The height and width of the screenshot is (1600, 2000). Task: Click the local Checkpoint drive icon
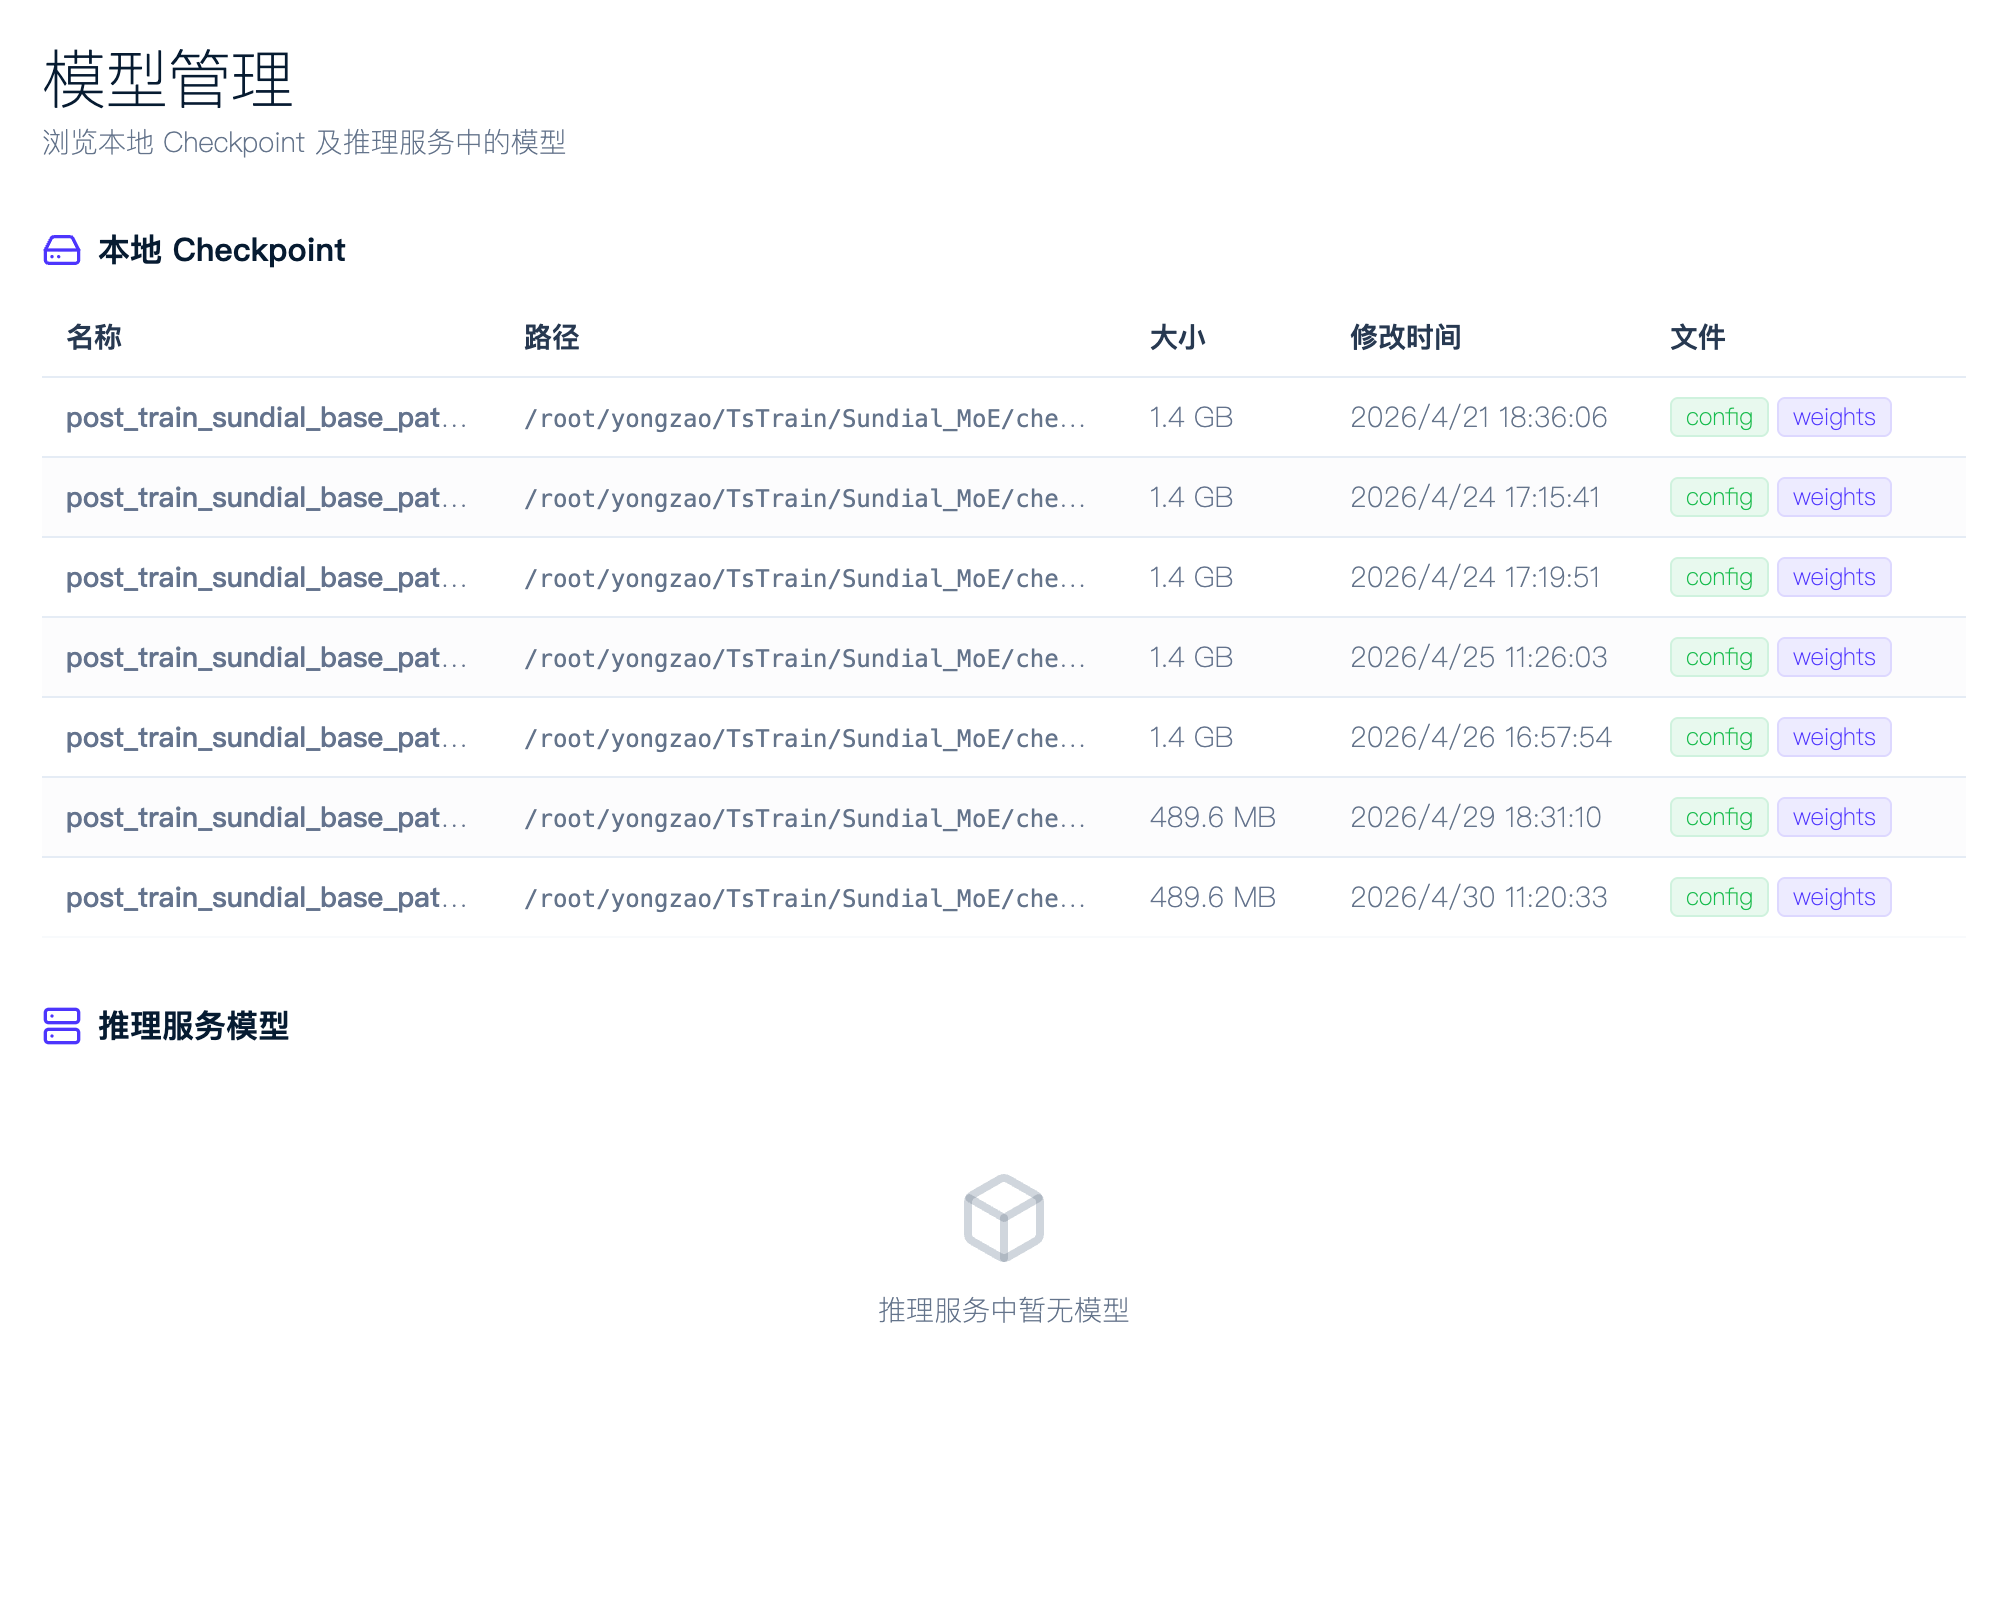tap(62, 250)
